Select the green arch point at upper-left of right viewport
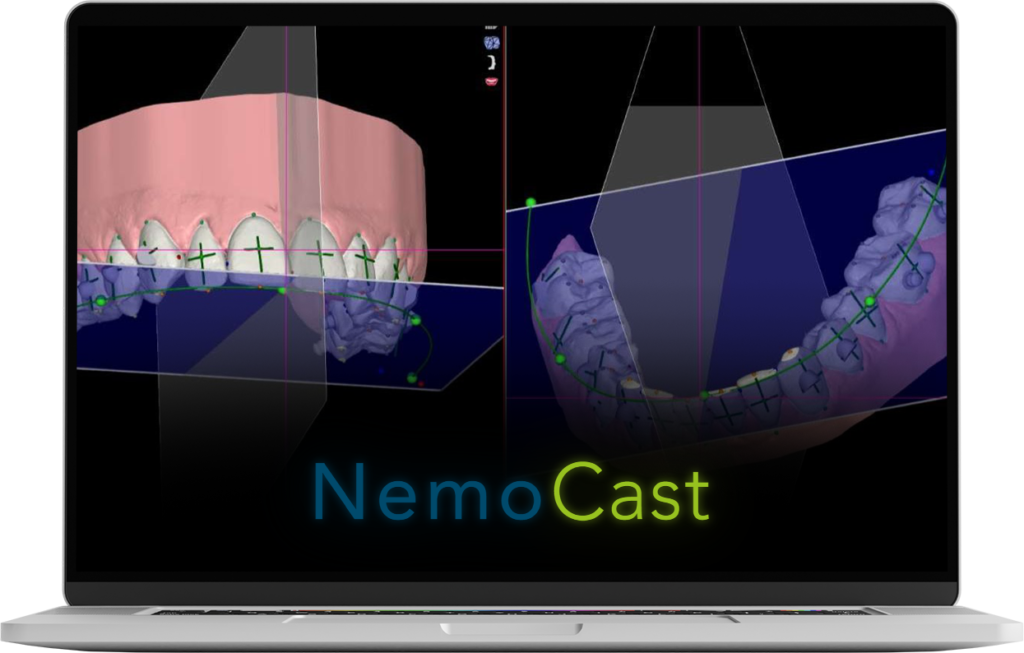The image size is (1024, 653). (530, 202)
